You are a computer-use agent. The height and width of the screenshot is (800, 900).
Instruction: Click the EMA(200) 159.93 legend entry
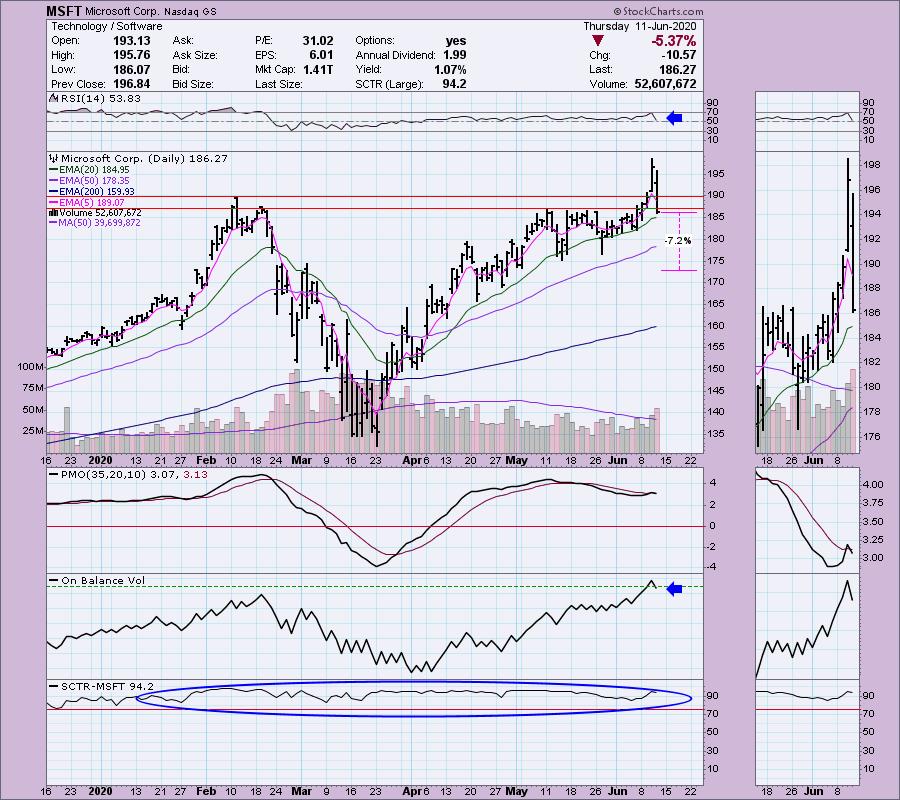(96, 192)
